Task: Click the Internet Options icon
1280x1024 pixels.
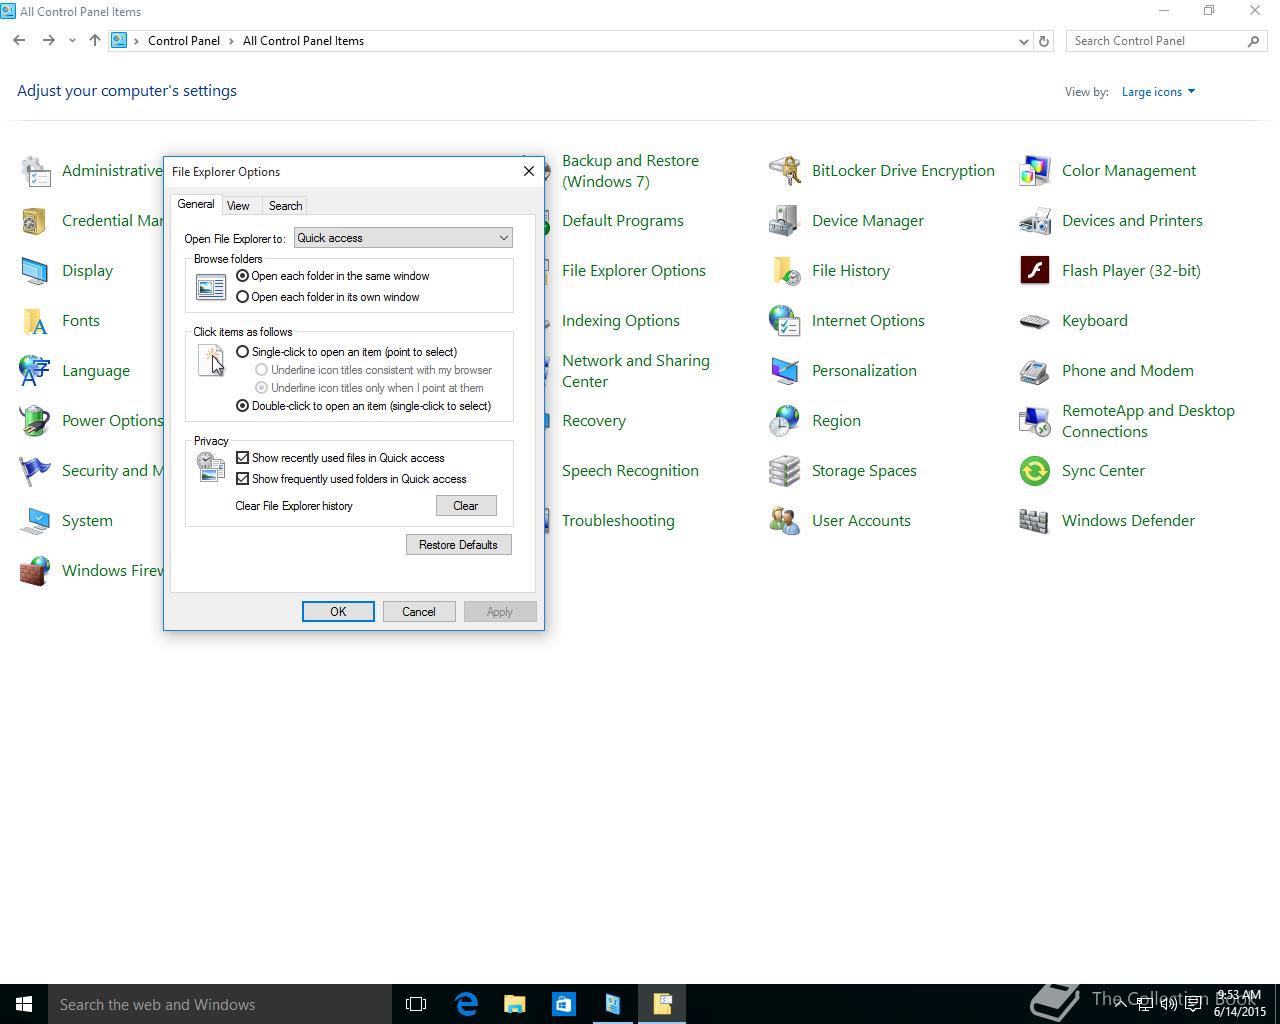Action: point(784,321)
